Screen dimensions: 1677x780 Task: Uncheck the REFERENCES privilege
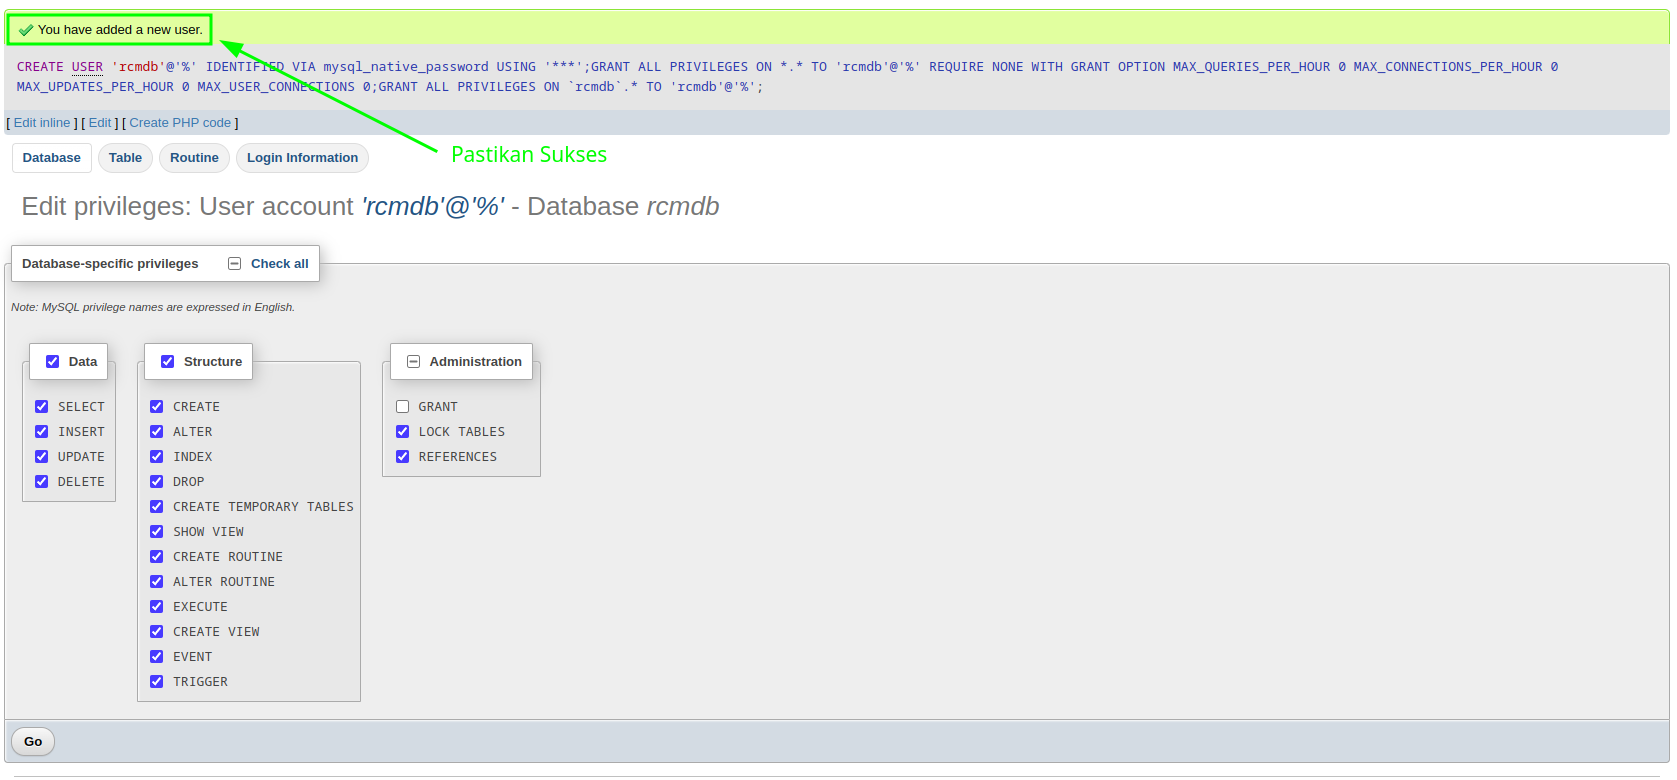[403, 457]
